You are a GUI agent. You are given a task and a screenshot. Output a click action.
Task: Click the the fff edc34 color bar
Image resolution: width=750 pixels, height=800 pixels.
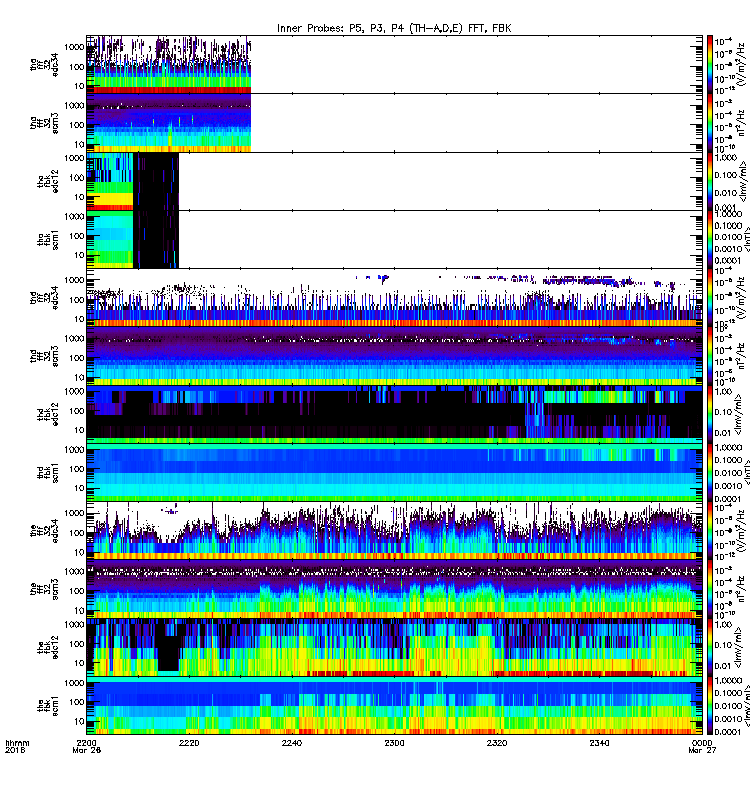pyautogui.click(x=710, y=531)
